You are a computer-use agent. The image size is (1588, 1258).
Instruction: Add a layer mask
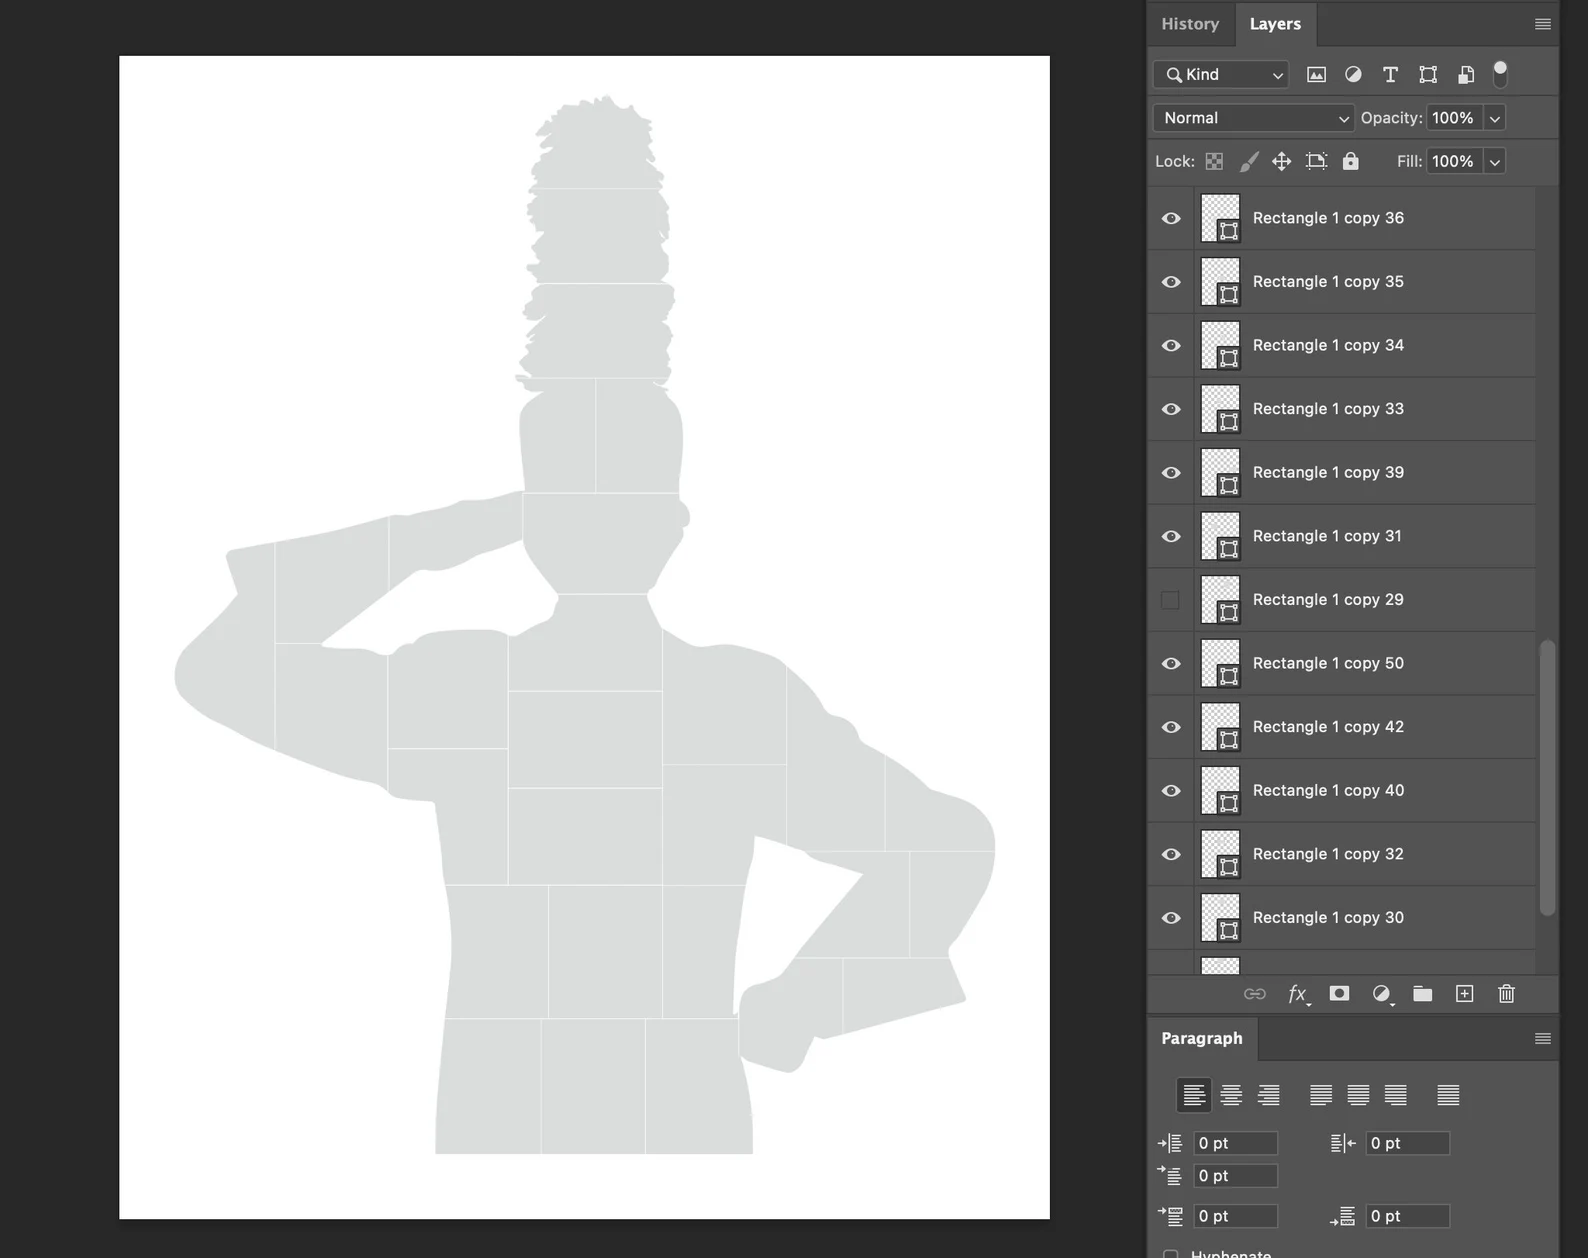[1339, 994]
